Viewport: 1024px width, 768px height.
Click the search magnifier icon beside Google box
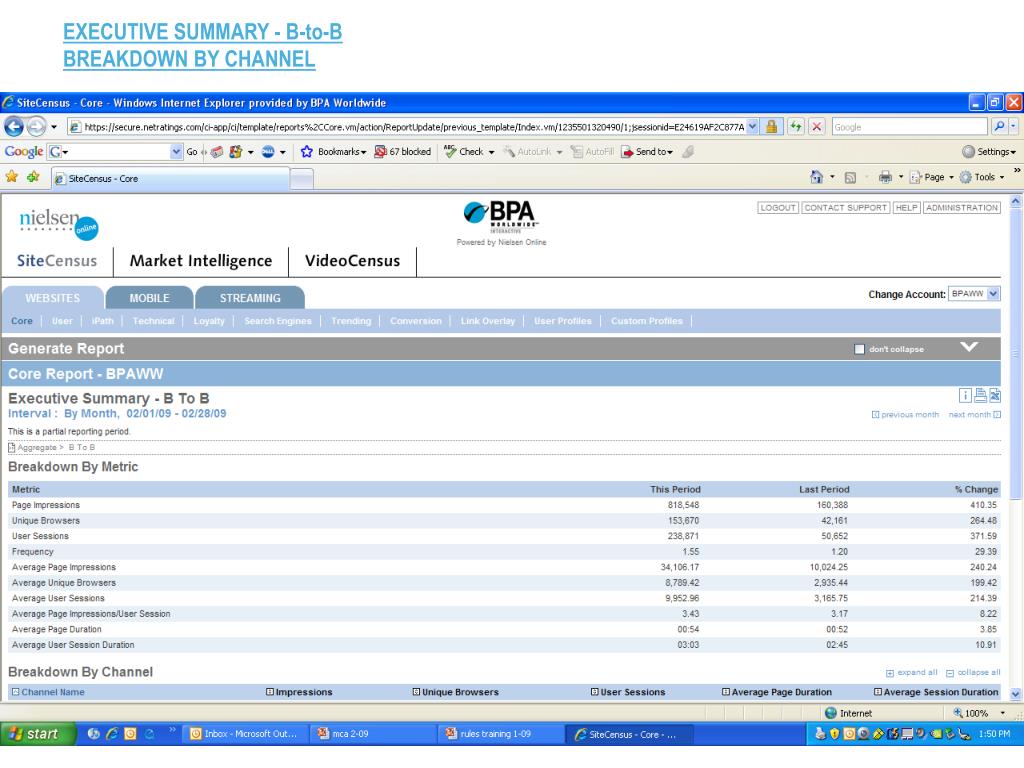tap(999, 127)
